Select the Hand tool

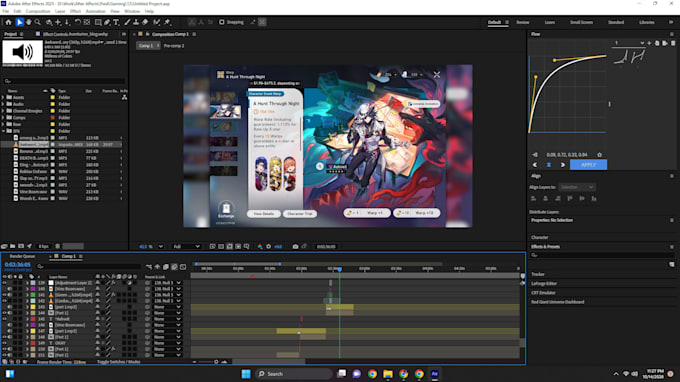29,22
